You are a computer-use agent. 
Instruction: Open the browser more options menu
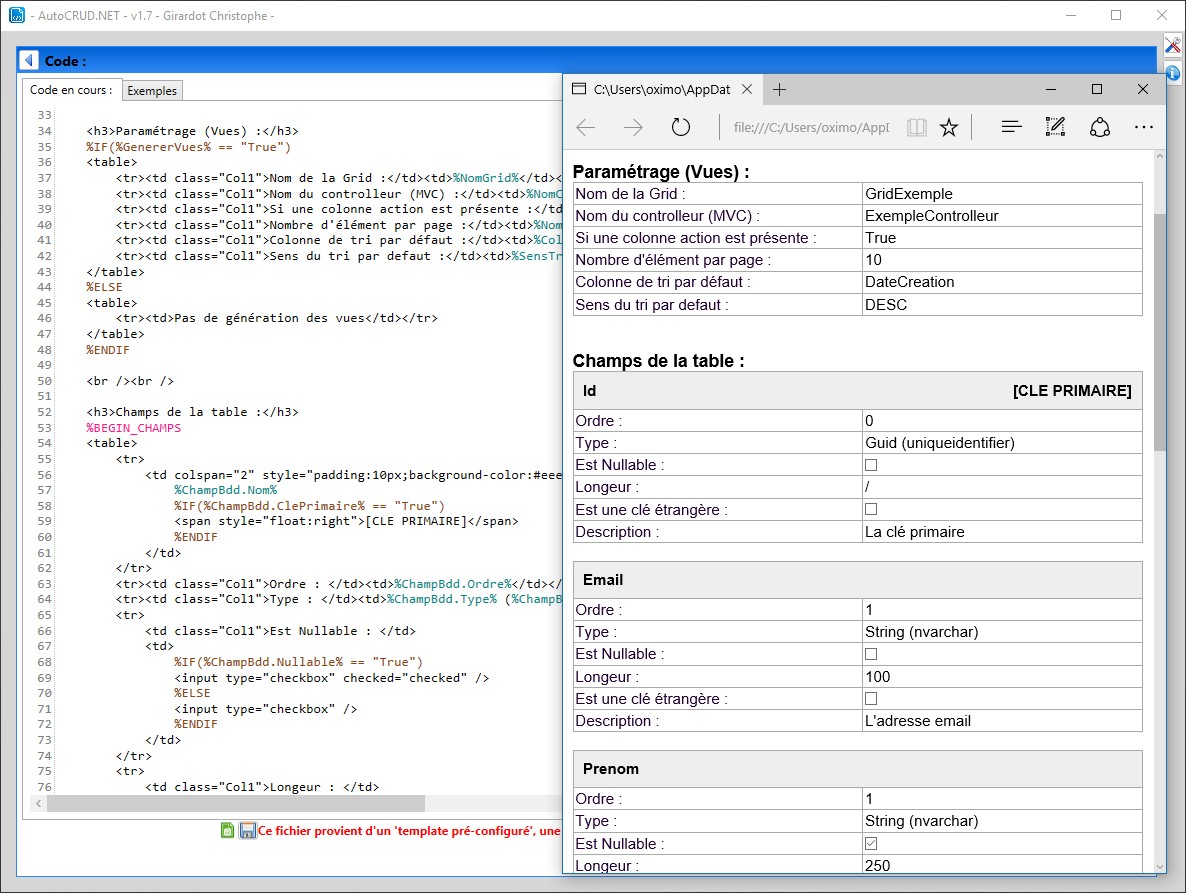(x=1144, y=127)
